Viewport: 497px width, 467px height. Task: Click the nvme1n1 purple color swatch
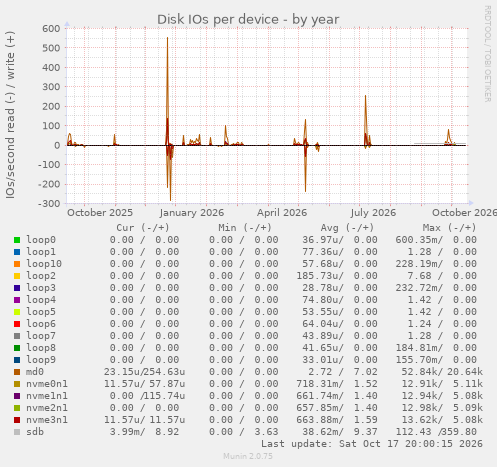(x=17, y=396)
